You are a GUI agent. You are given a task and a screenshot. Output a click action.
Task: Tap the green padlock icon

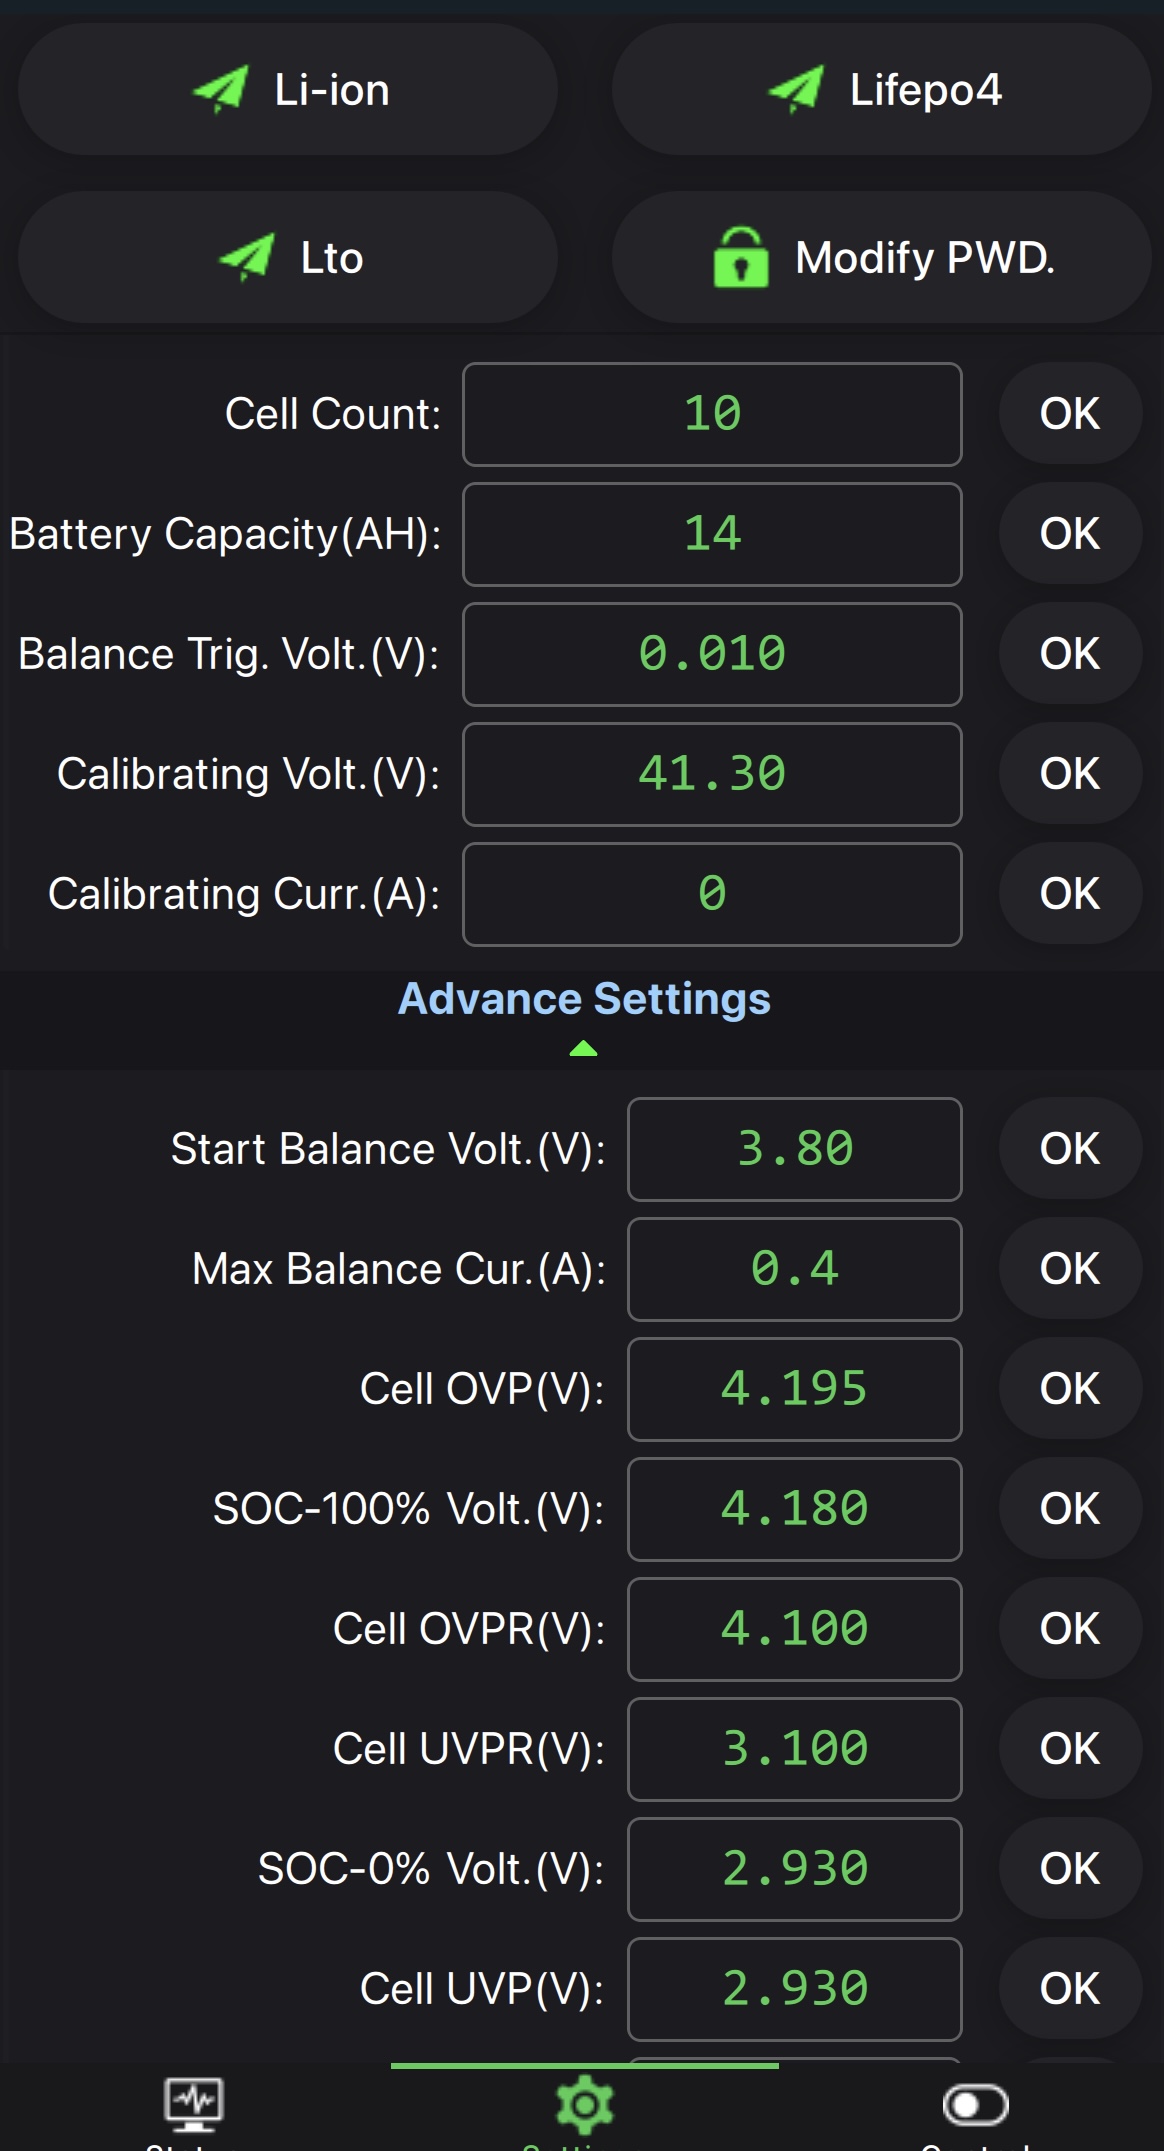[x=741, y=258]
